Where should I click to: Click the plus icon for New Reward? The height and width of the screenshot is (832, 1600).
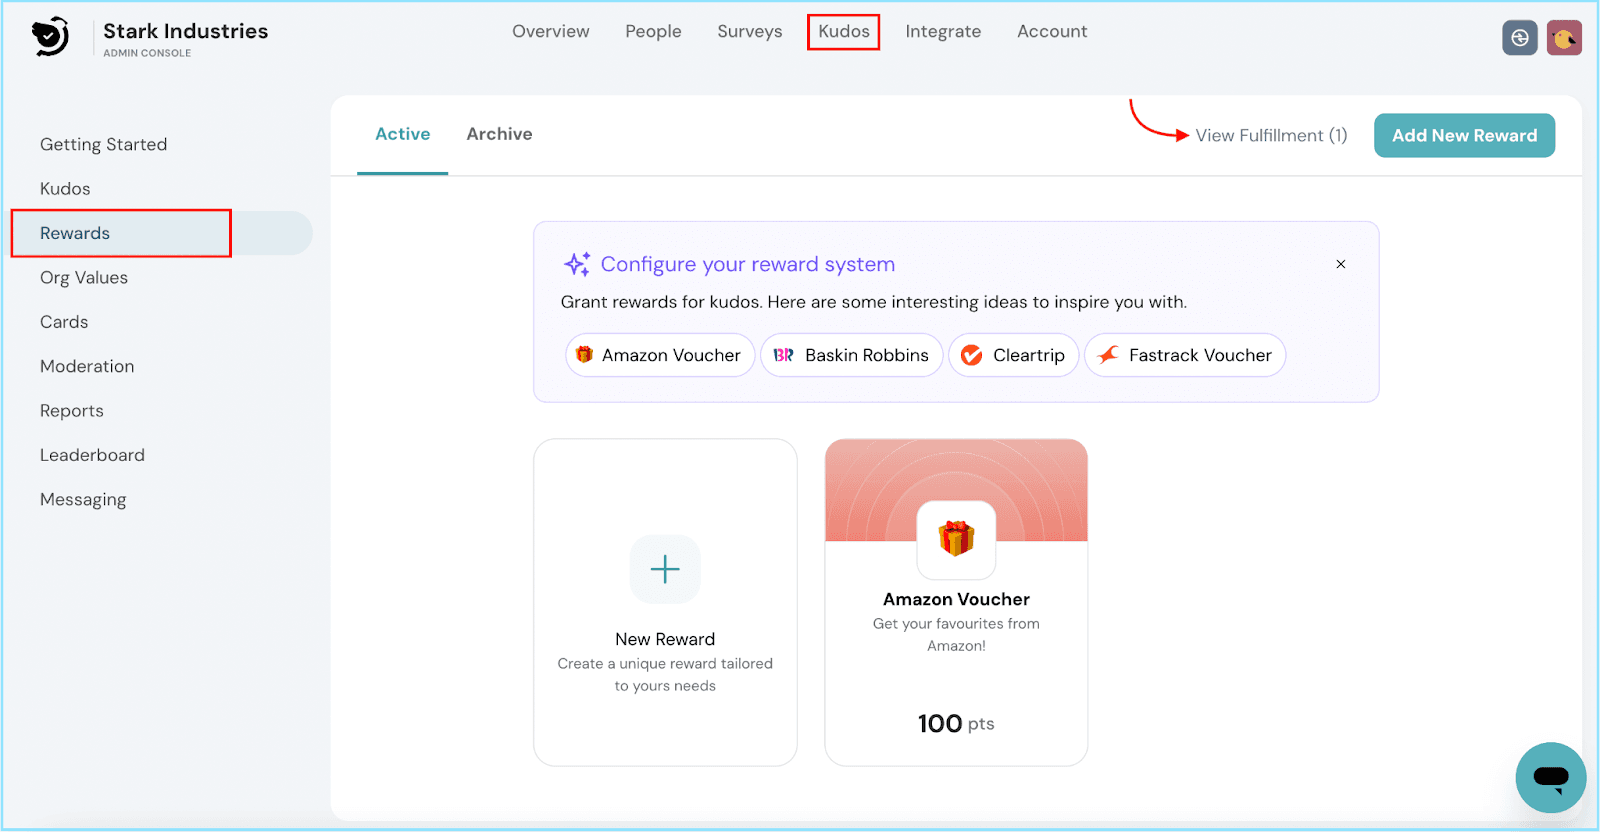coord(665,569)
